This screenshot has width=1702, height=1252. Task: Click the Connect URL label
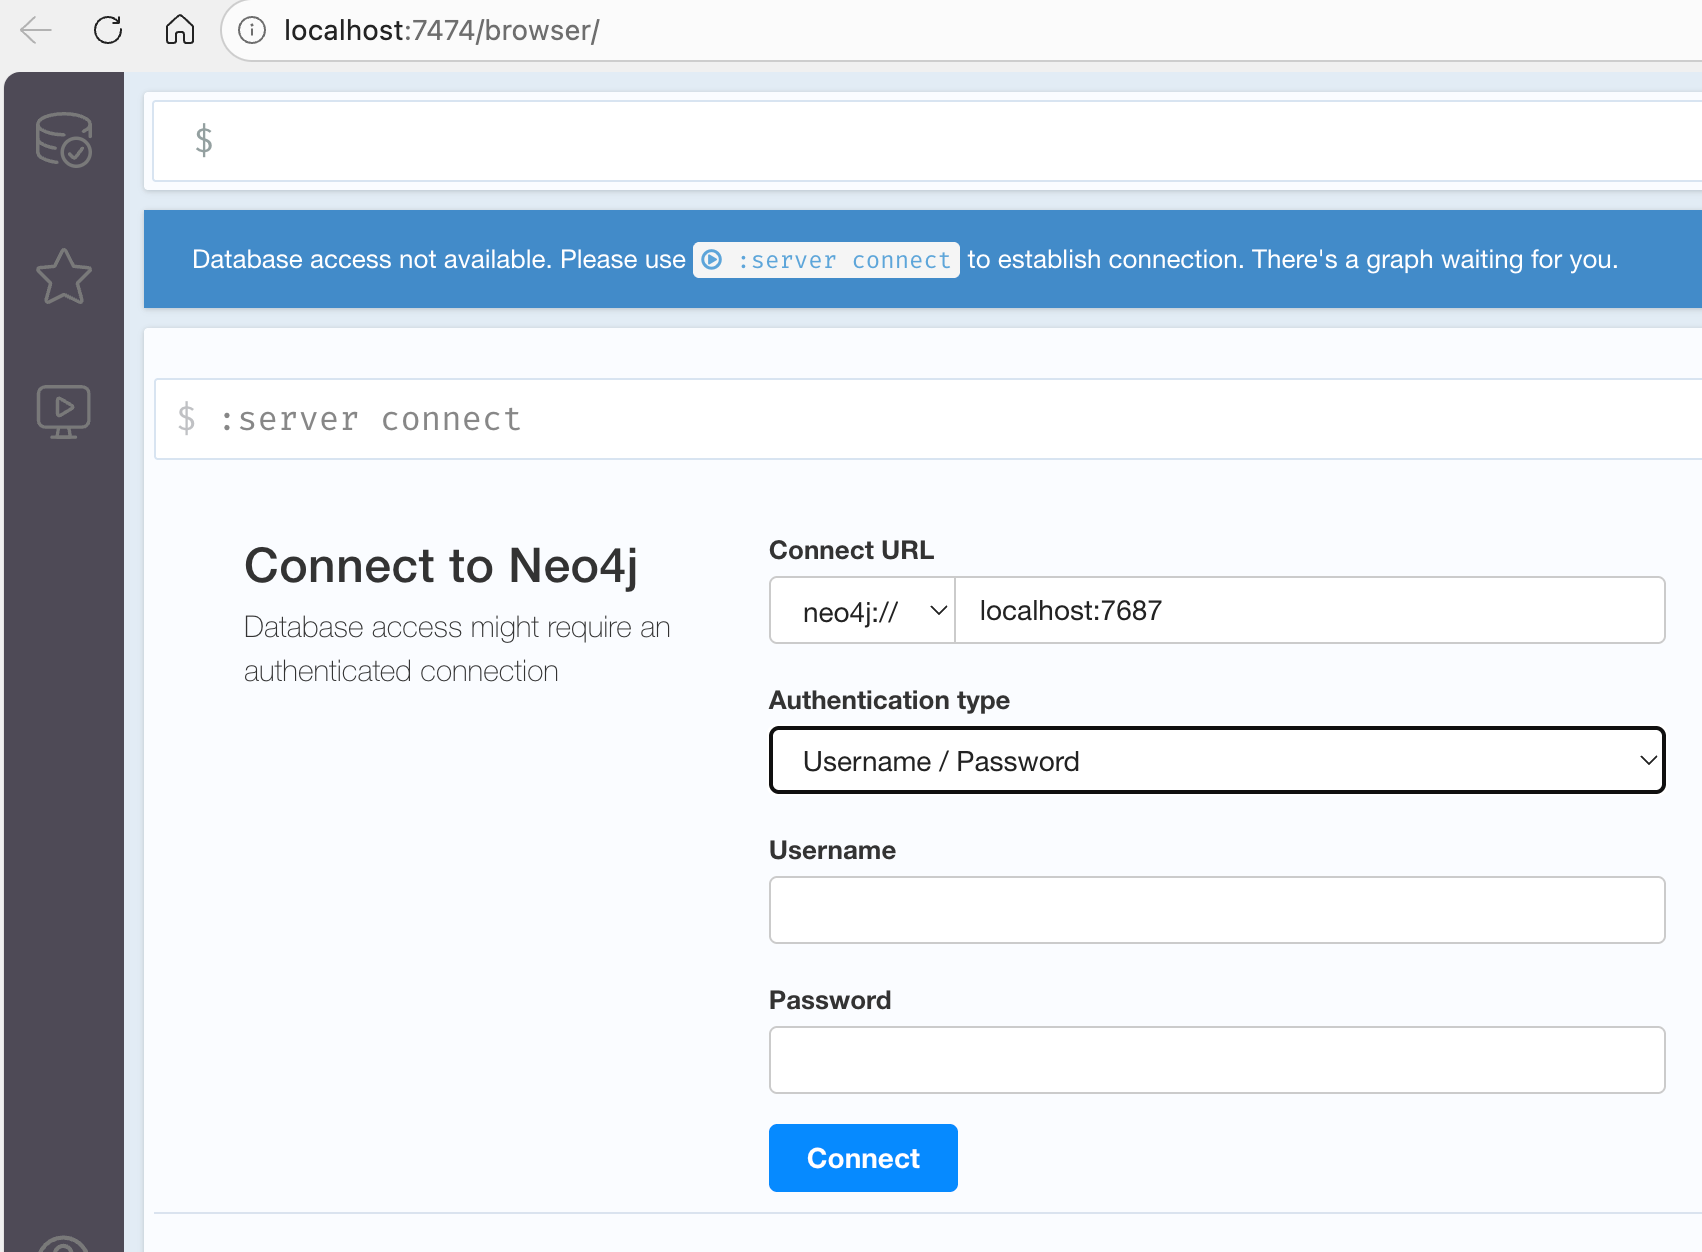851,550
